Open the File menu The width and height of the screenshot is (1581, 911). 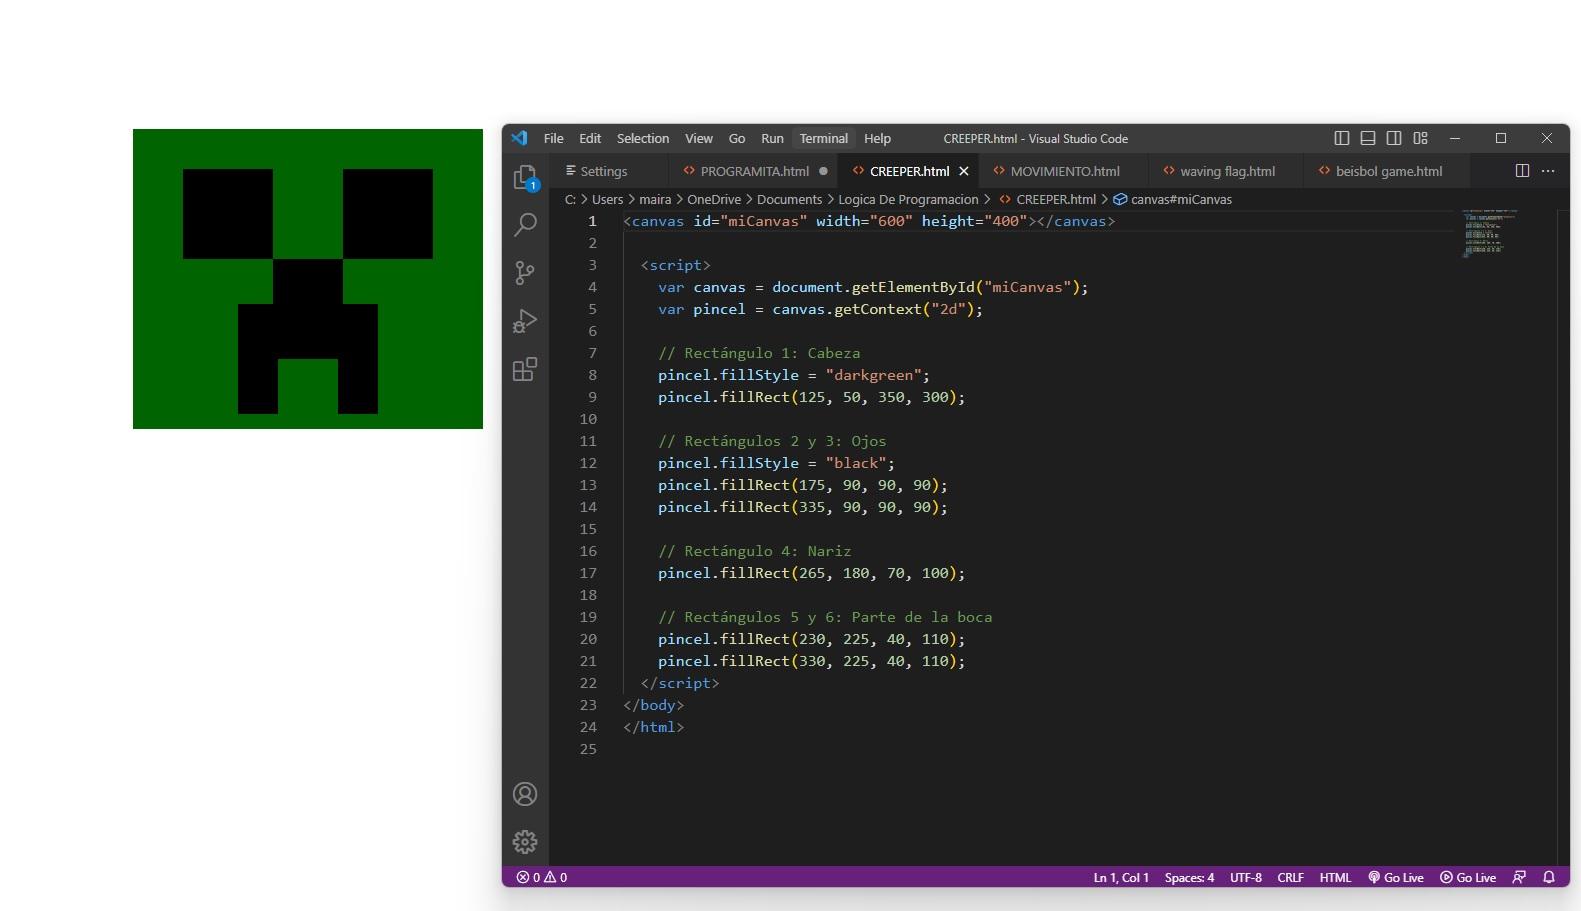pyautogui.click(x=553, y=138)
